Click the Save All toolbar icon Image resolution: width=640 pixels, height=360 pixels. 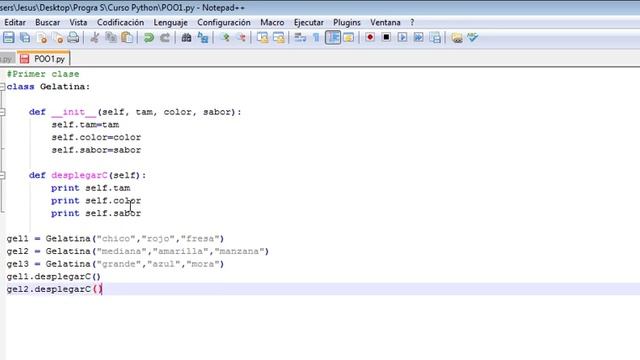(x=25, y=38)
